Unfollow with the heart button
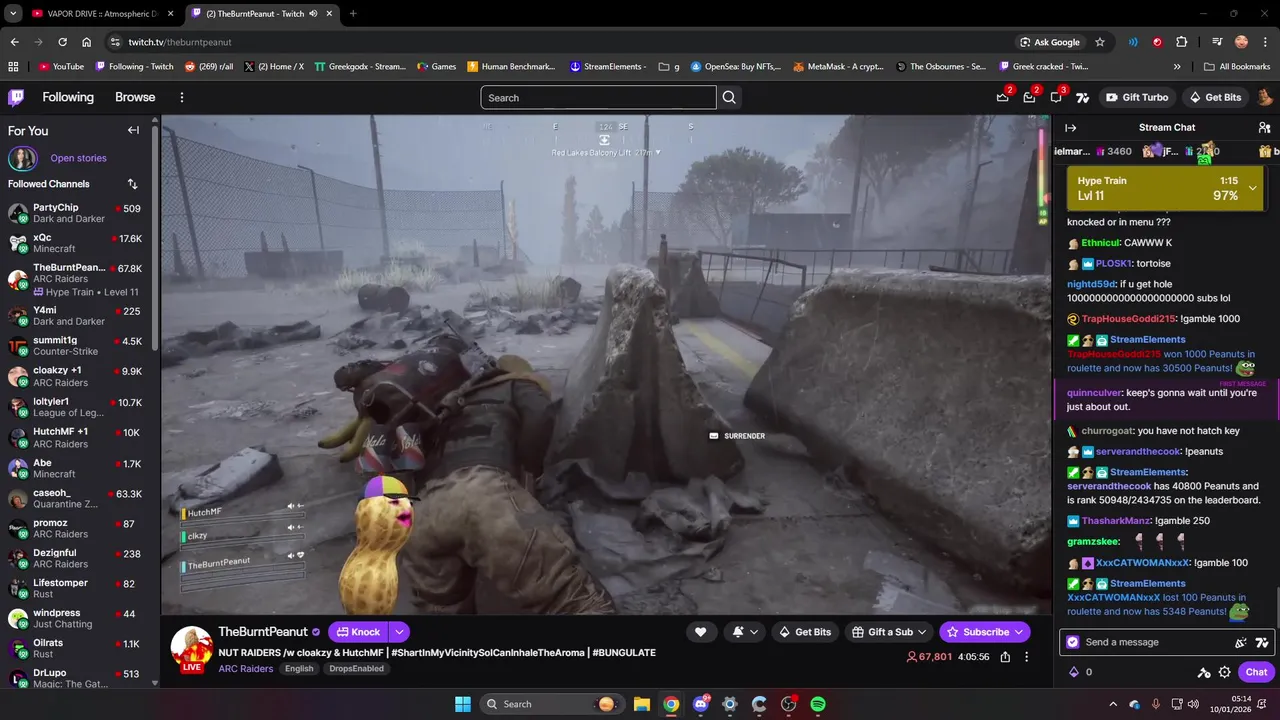 point(700,632)
